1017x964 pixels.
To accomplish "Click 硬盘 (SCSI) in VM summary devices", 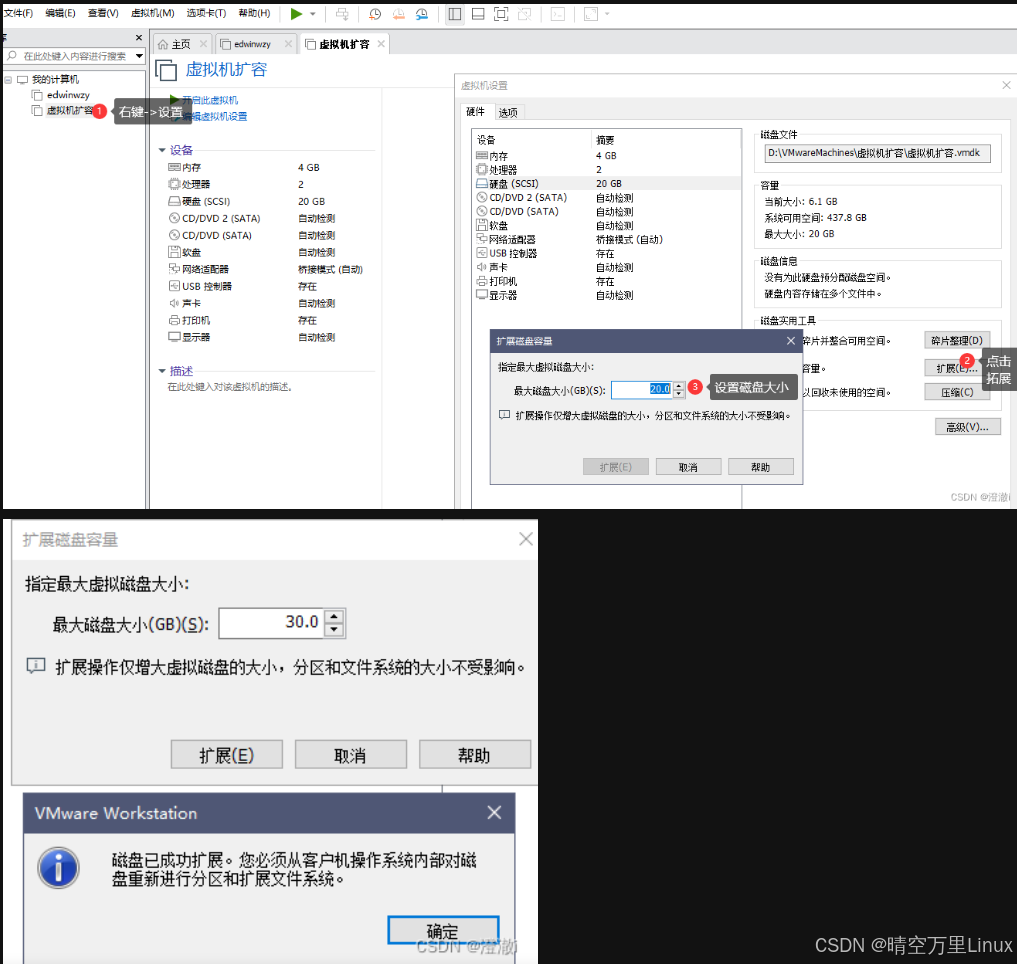I will [206, 201].
